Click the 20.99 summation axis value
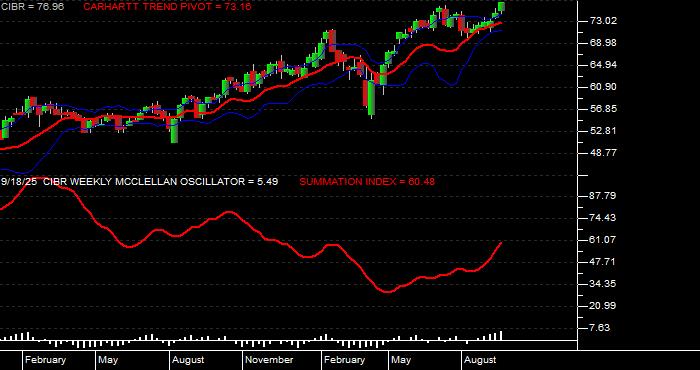This screenshot has height=370, width=700. coord(603,306)
